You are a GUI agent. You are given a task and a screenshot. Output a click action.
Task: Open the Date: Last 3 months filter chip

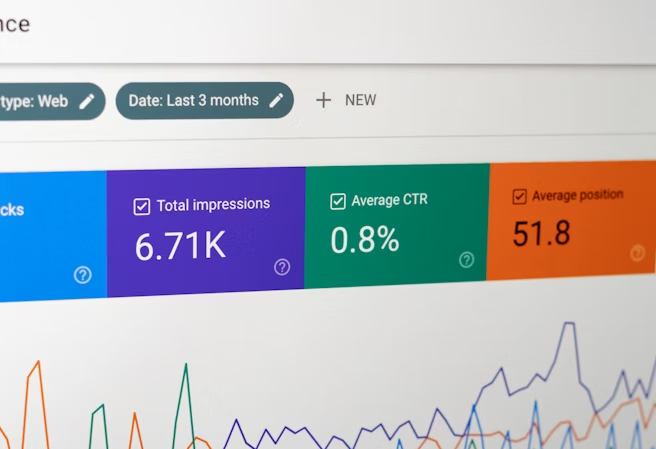193,100
